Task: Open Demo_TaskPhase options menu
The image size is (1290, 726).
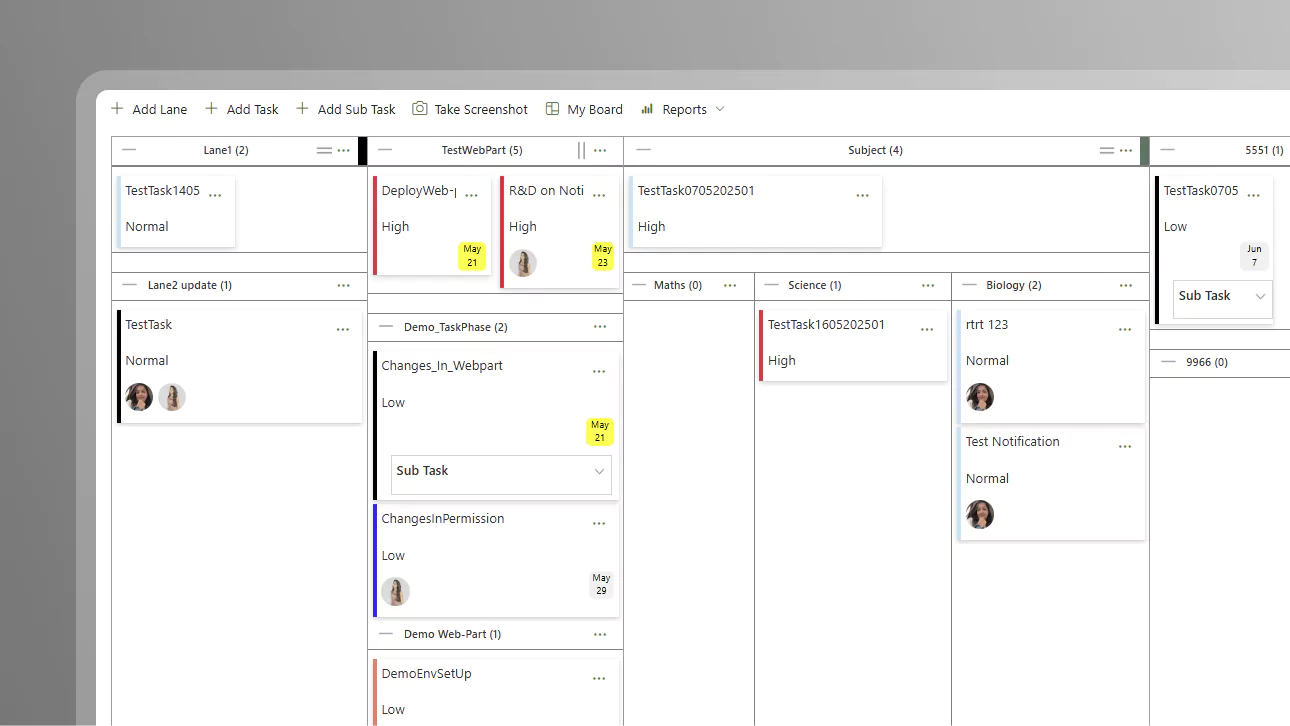Action: (600, 326)
